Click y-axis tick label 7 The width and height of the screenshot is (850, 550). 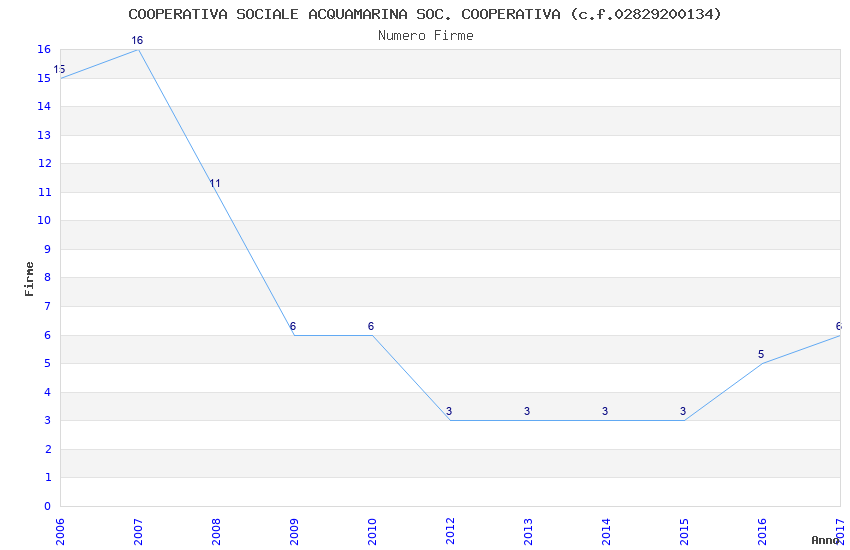tap(48, 306)
